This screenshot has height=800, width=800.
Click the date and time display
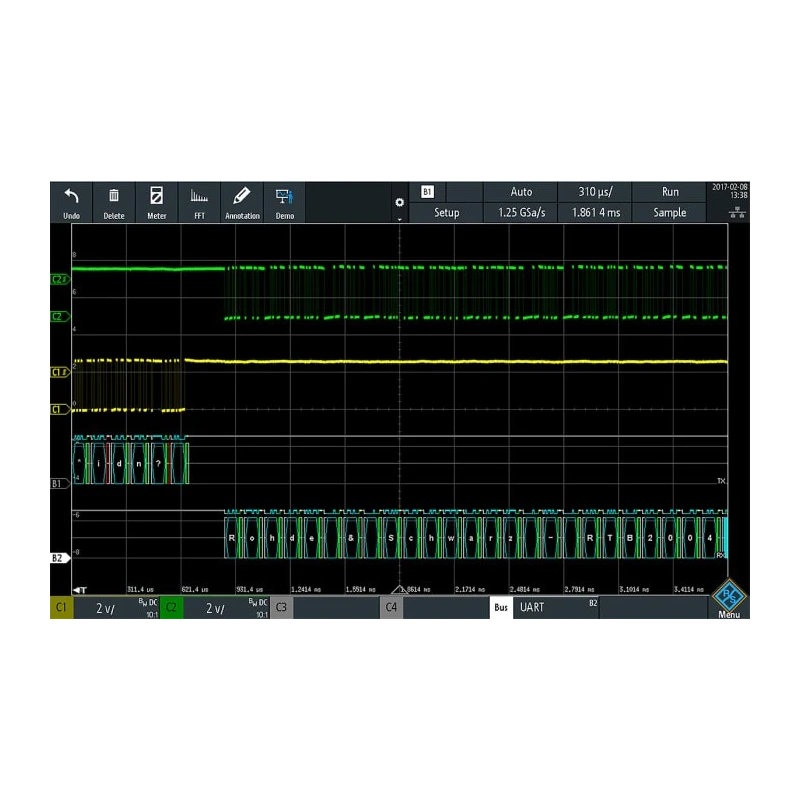pos(730,191)
